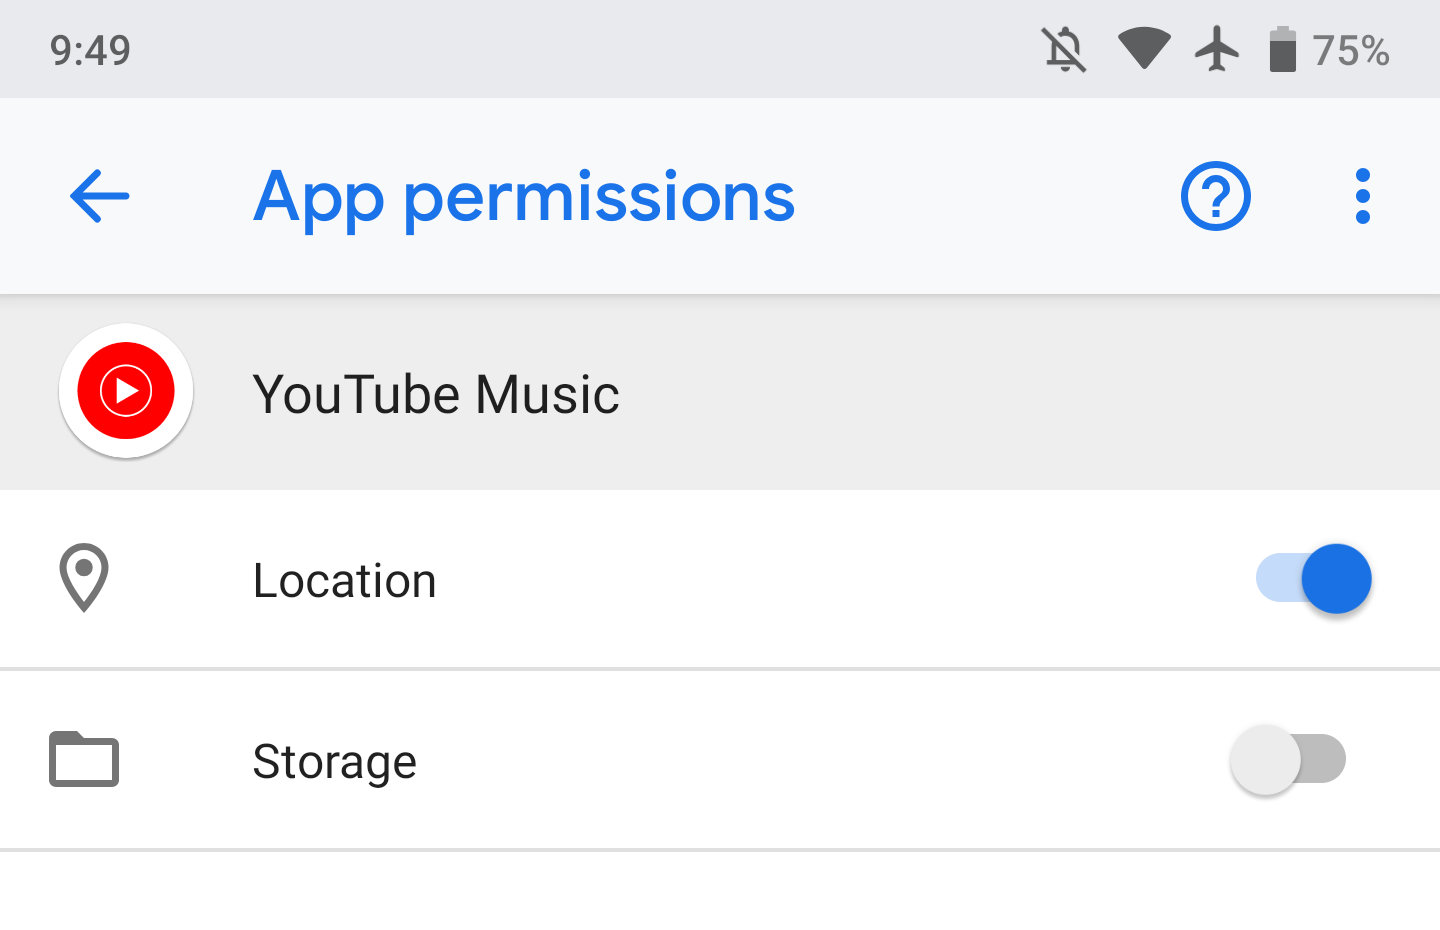Click the App permissions title text
Viewport: 1440px width, 930px height.
coord(524,197)
